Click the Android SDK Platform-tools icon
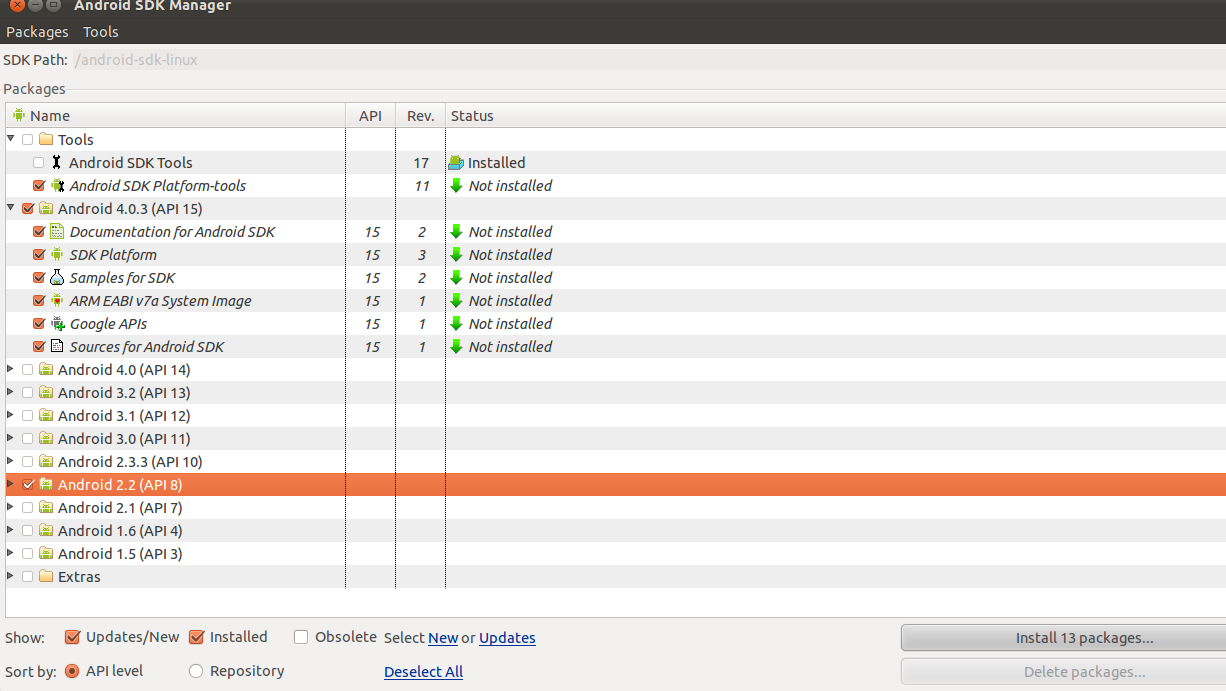1226x691 pixels. tap(57, 186)
